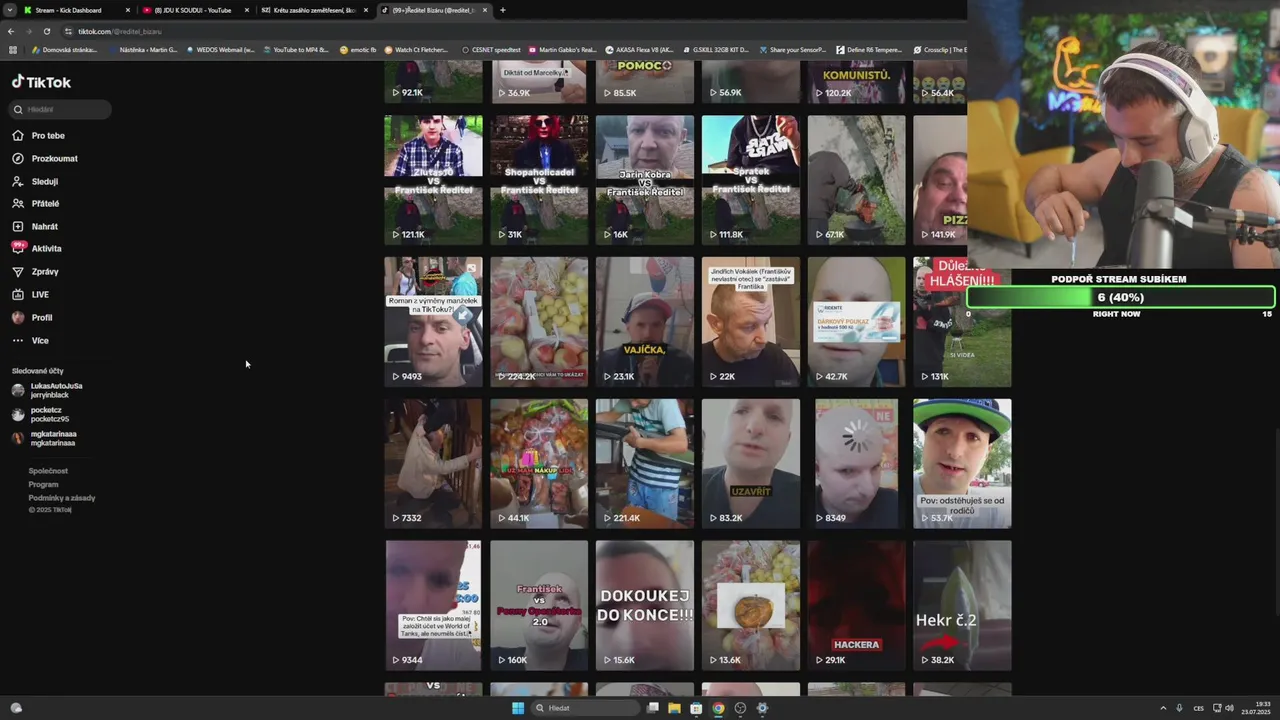Open the Společnost footer link
The width and height of the screenshot is (1280, 720).
coord(48,471)
